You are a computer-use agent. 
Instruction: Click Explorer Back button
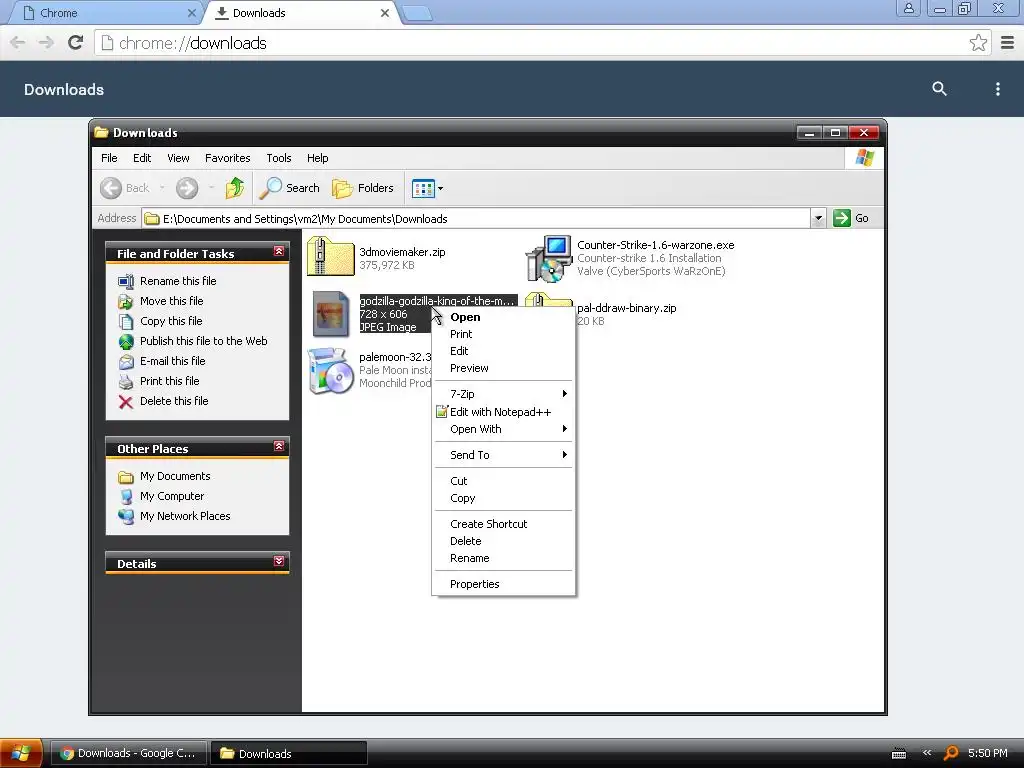tap(125, 188)
